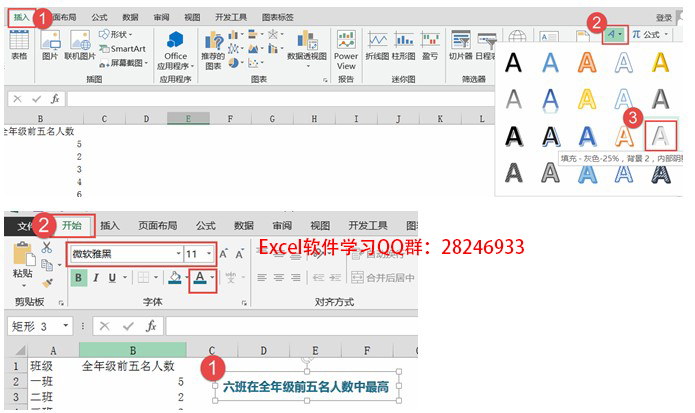Open the 艺术字 WordArt dropdown button

point(615,34)
